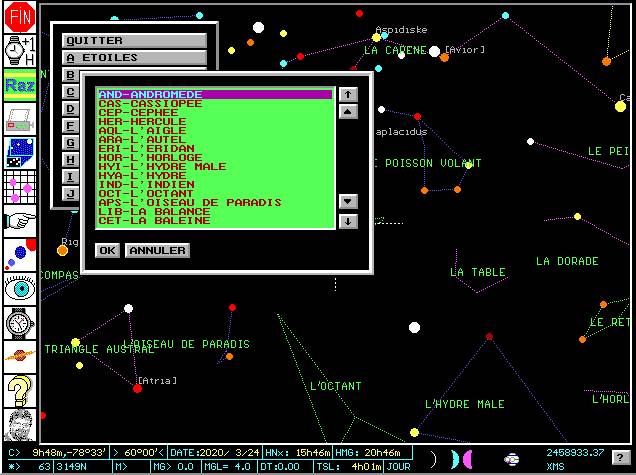
Task: Click the HMG: 20h46m status field
Action: (x=372, y=453)
